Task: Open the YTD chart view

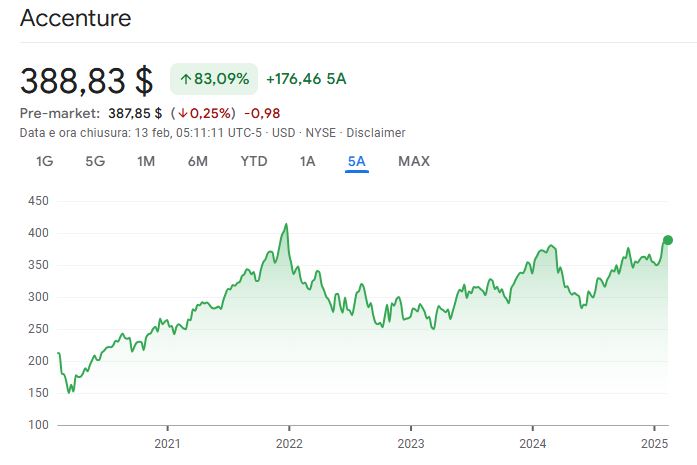Action: coord(254,161)
